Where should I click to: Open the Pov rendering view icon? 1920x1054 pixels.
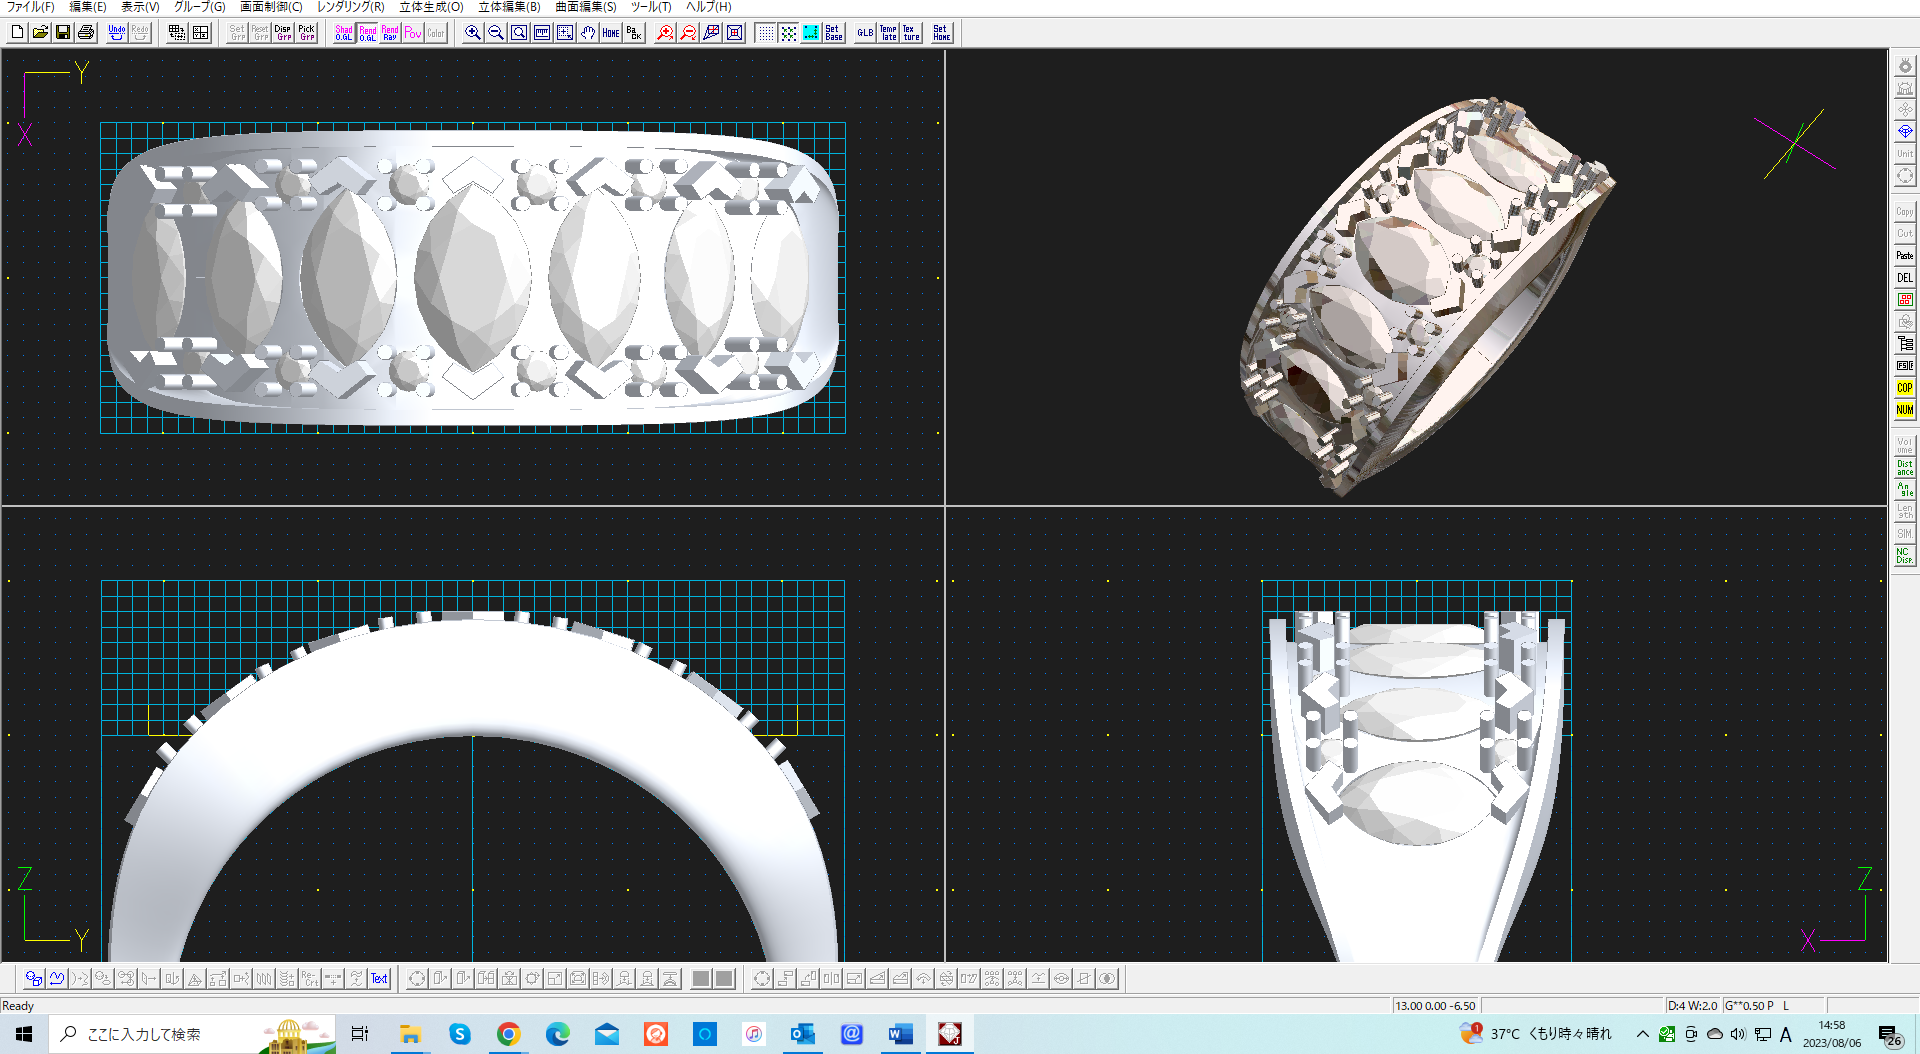click(x=412, y=33)
